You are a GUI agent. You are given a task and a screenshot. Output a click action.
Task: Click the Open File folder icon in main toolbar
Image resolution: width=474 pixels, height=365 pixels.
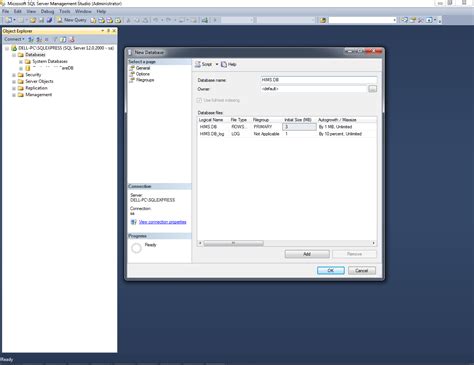(33, 20)
